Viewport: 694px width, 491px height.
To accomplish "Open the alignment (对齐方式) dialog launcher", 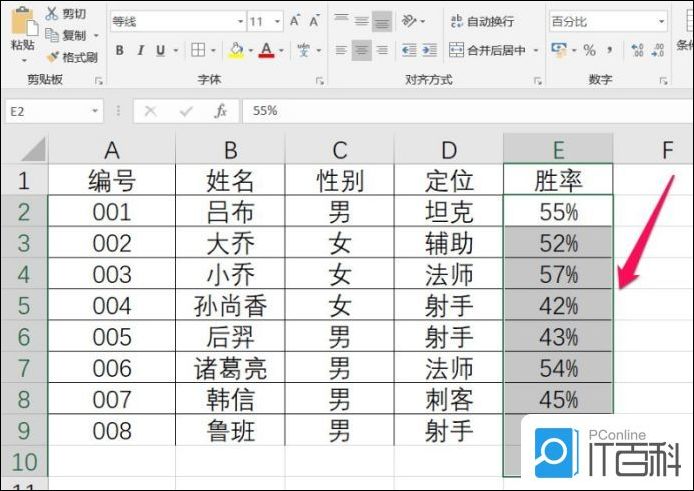I will (538, 81).
